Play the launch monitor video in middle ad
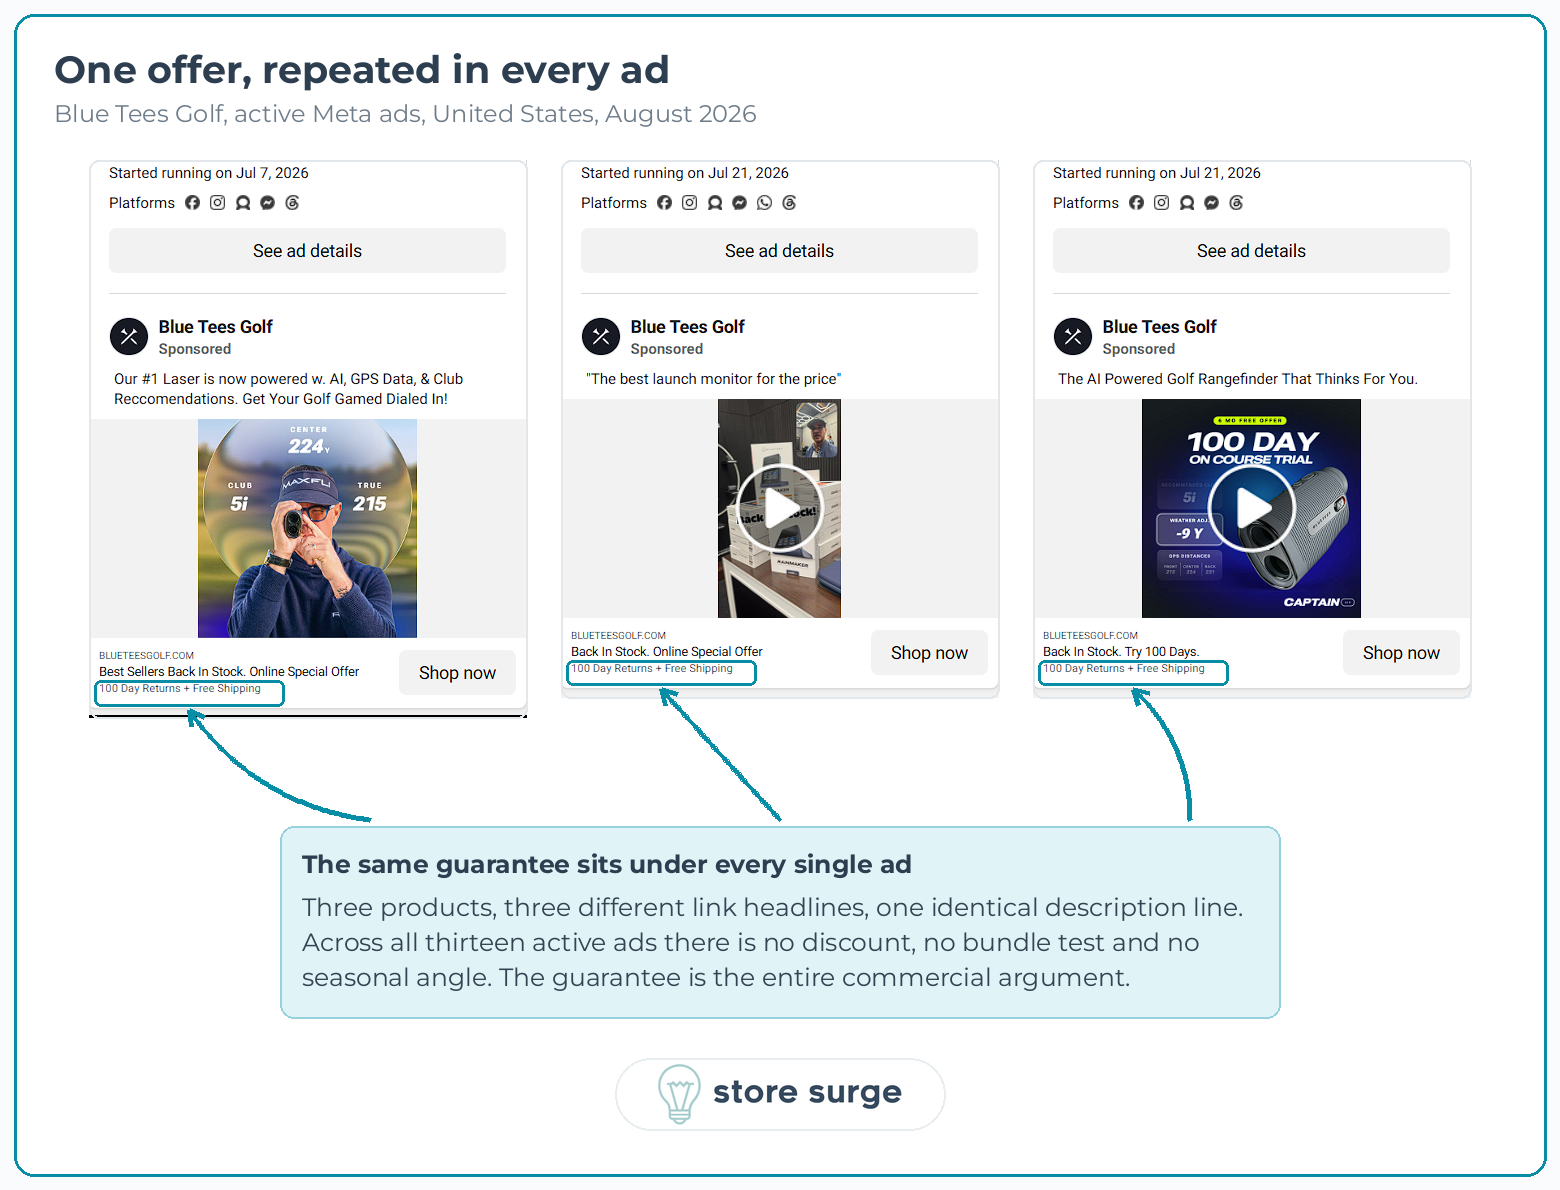This screenshot has height=1190, width=1560. click(780, 508)
